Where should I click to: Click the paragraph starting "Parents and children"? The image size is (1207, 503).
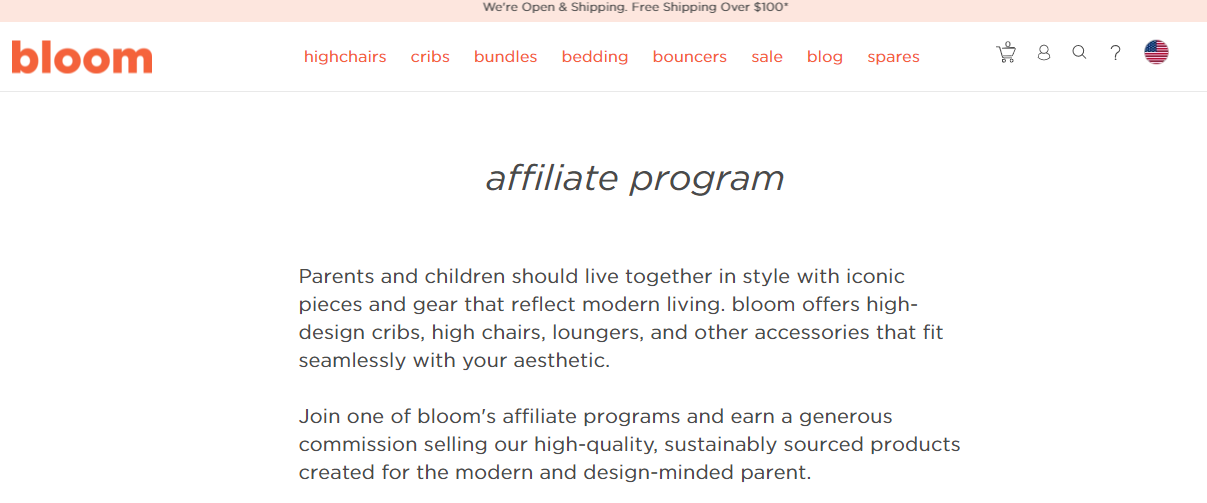pos(620,318)
